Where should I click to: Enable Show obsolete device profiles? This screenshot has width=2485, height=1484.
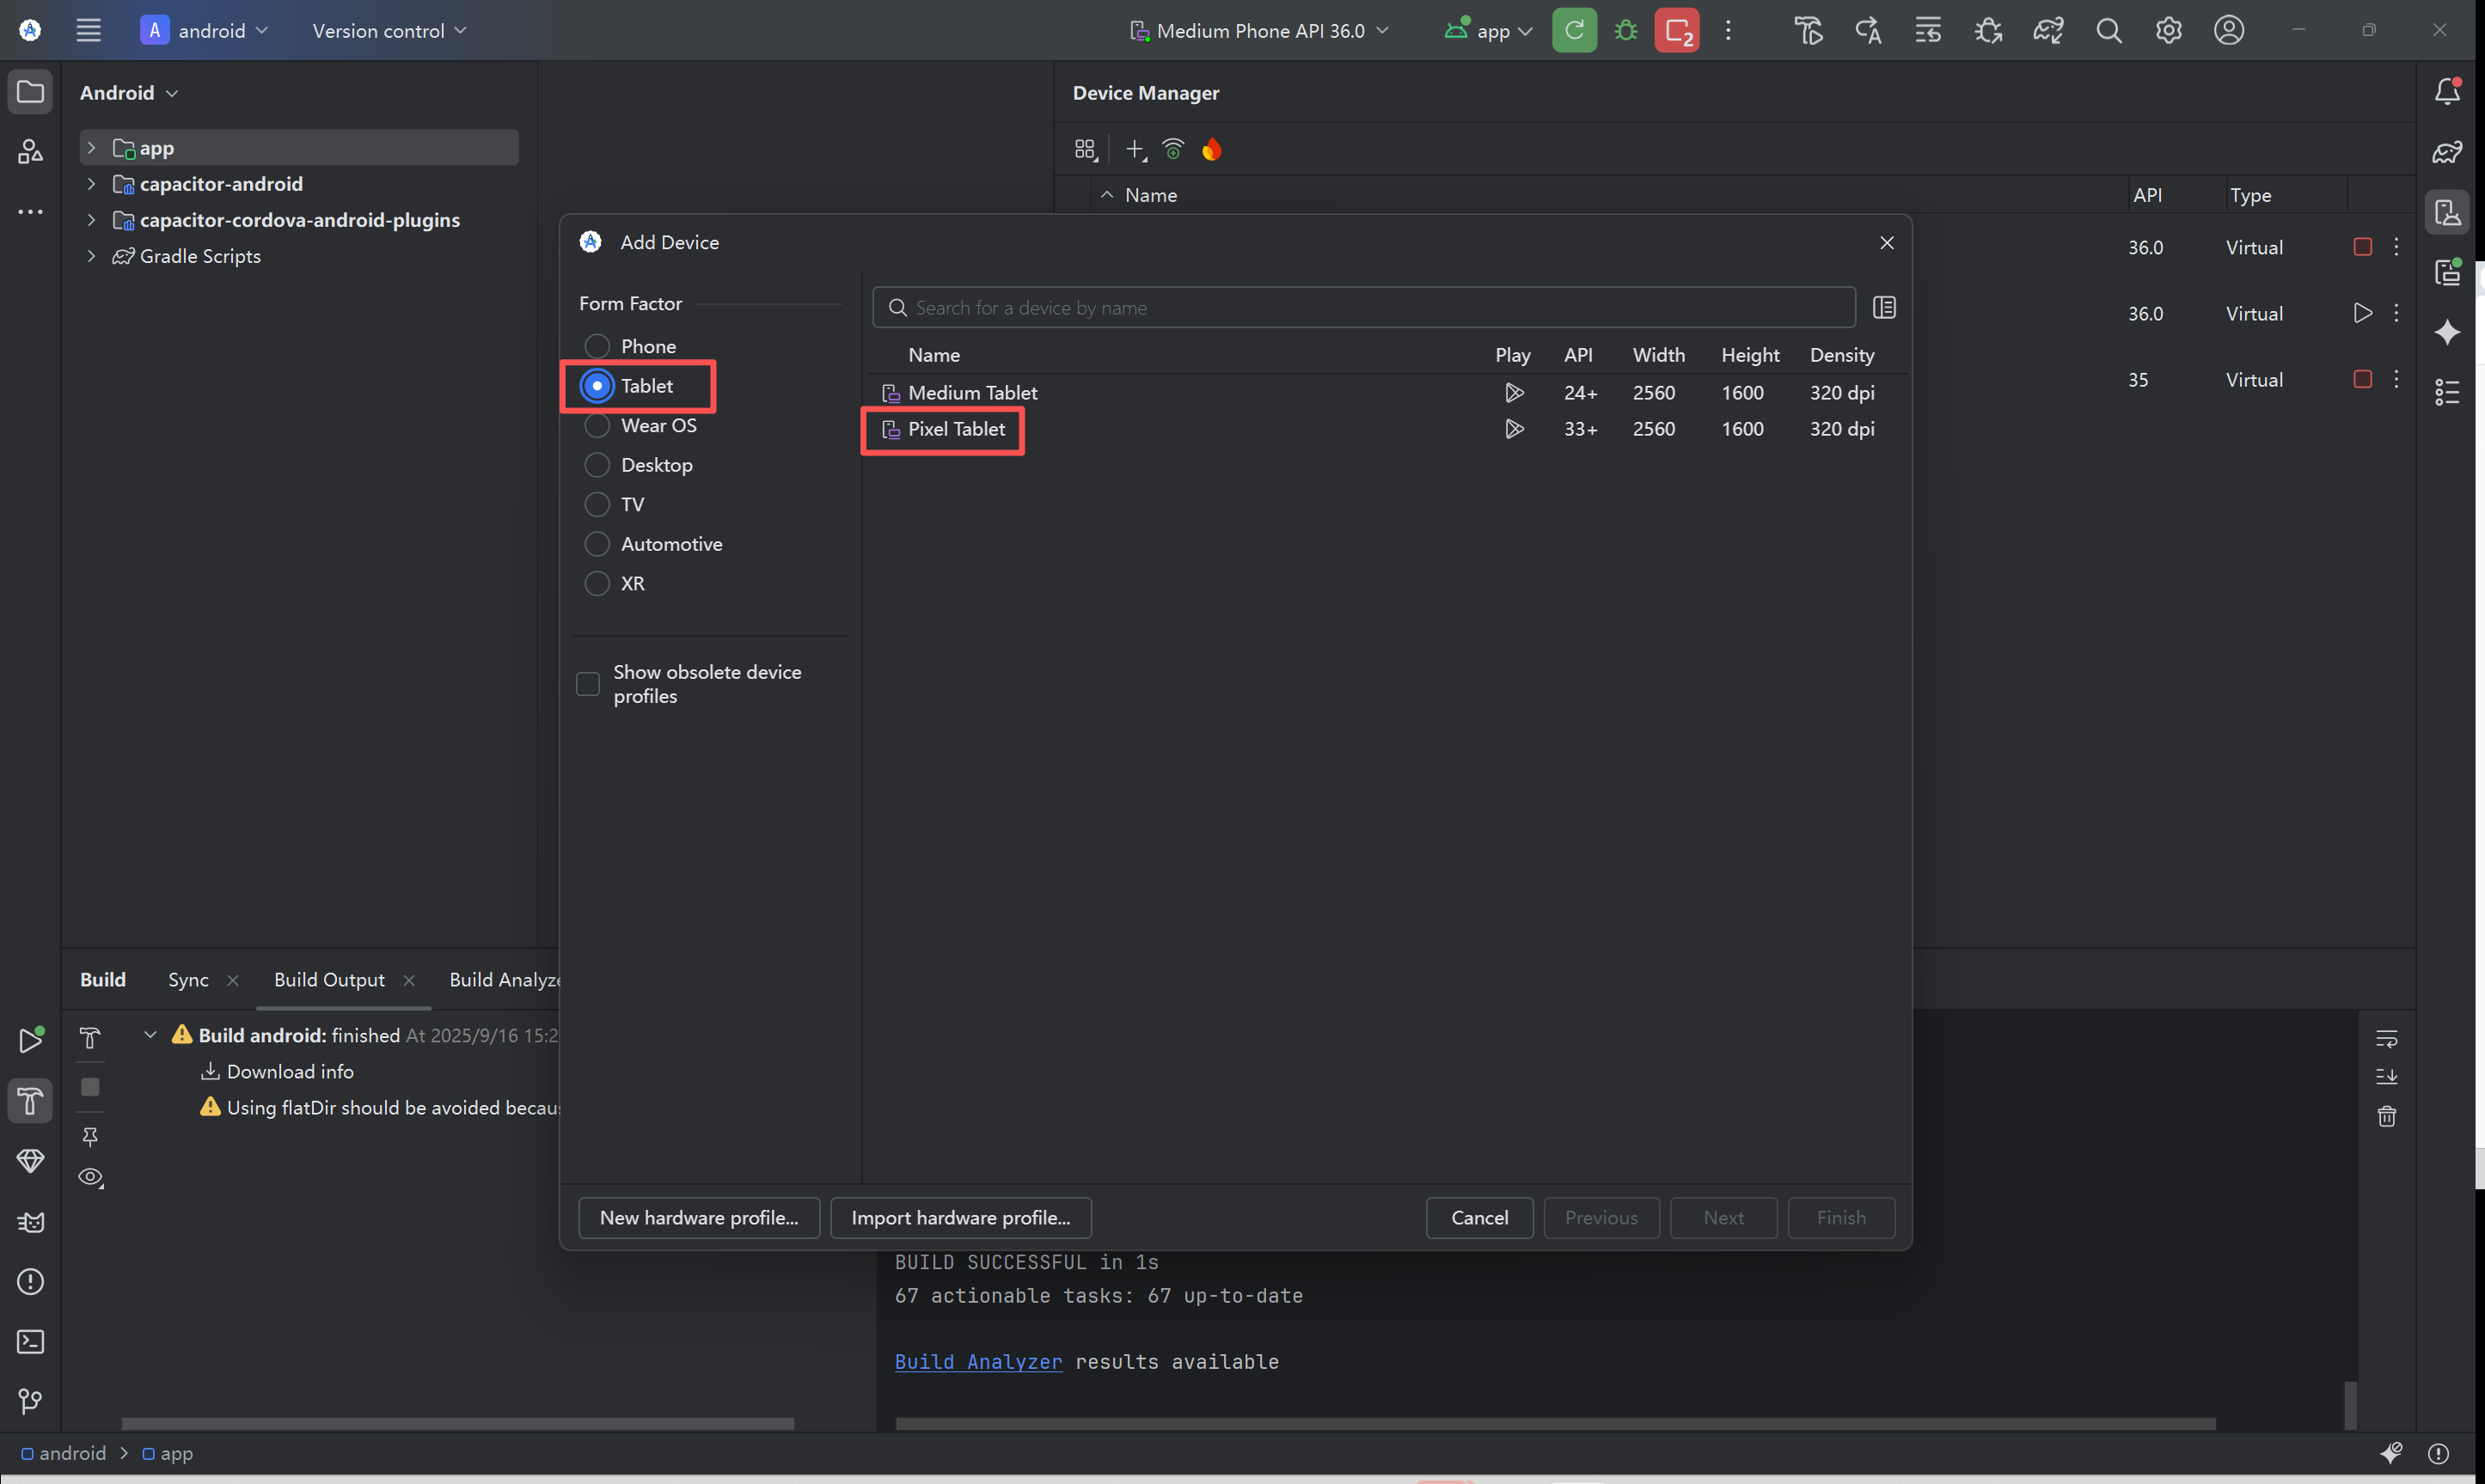point(588,684)
